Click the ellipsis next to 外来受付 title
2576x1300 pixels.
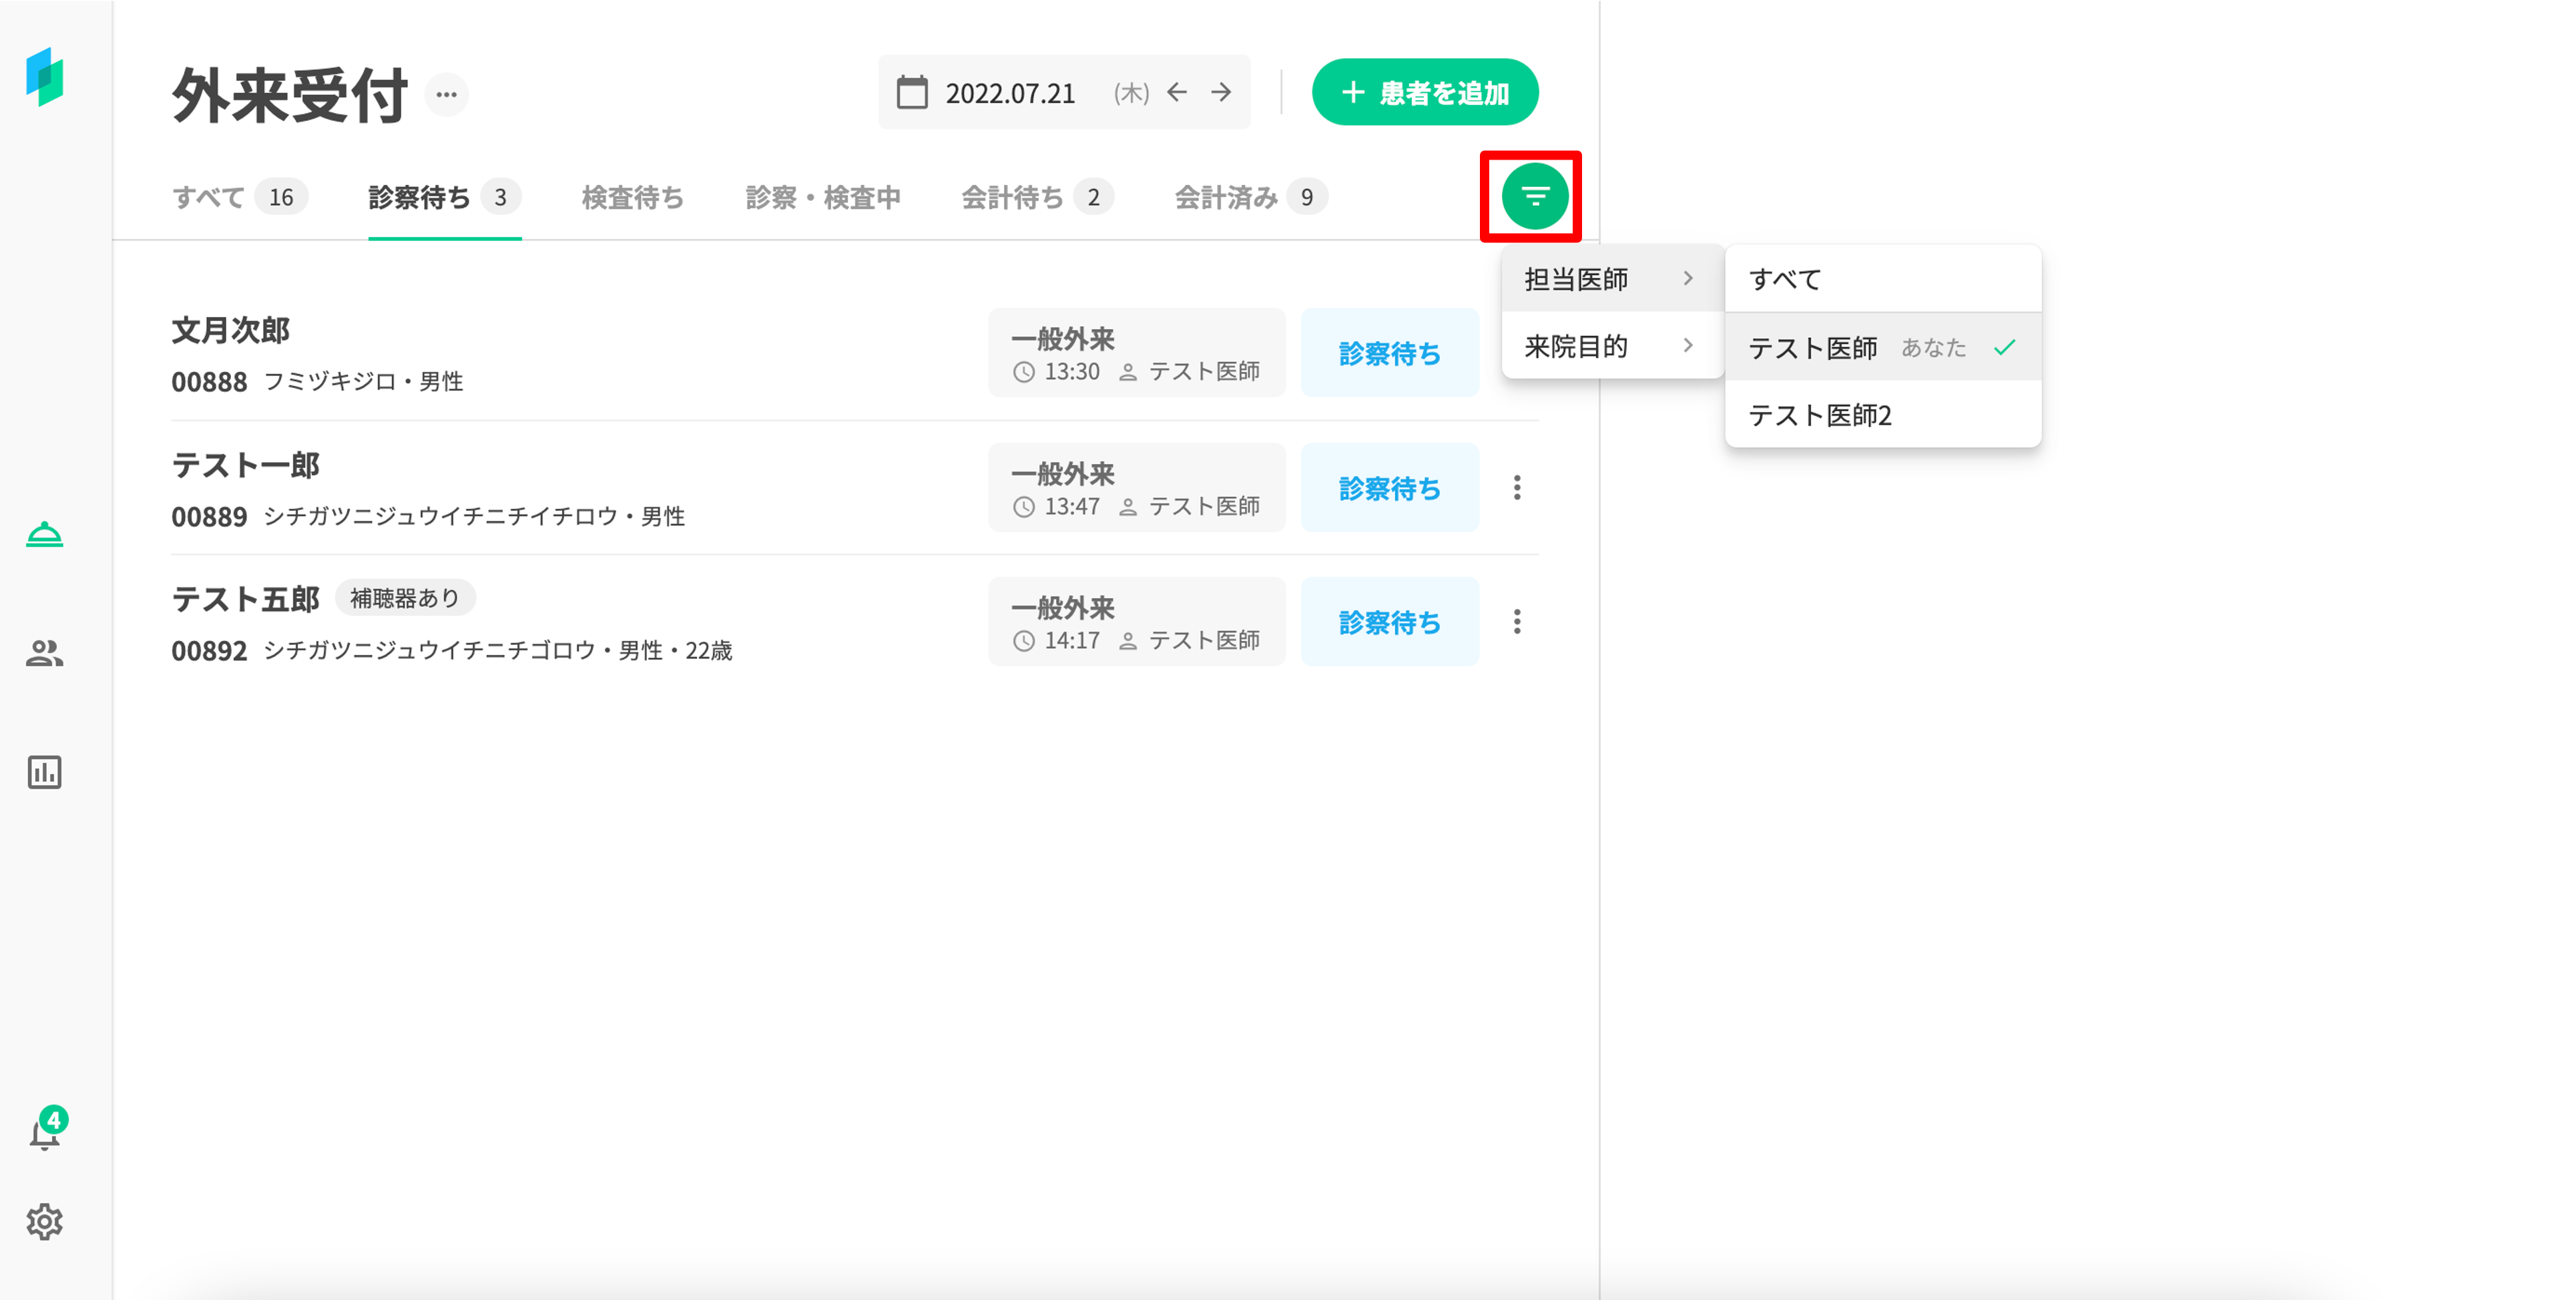tap(446, 95)
